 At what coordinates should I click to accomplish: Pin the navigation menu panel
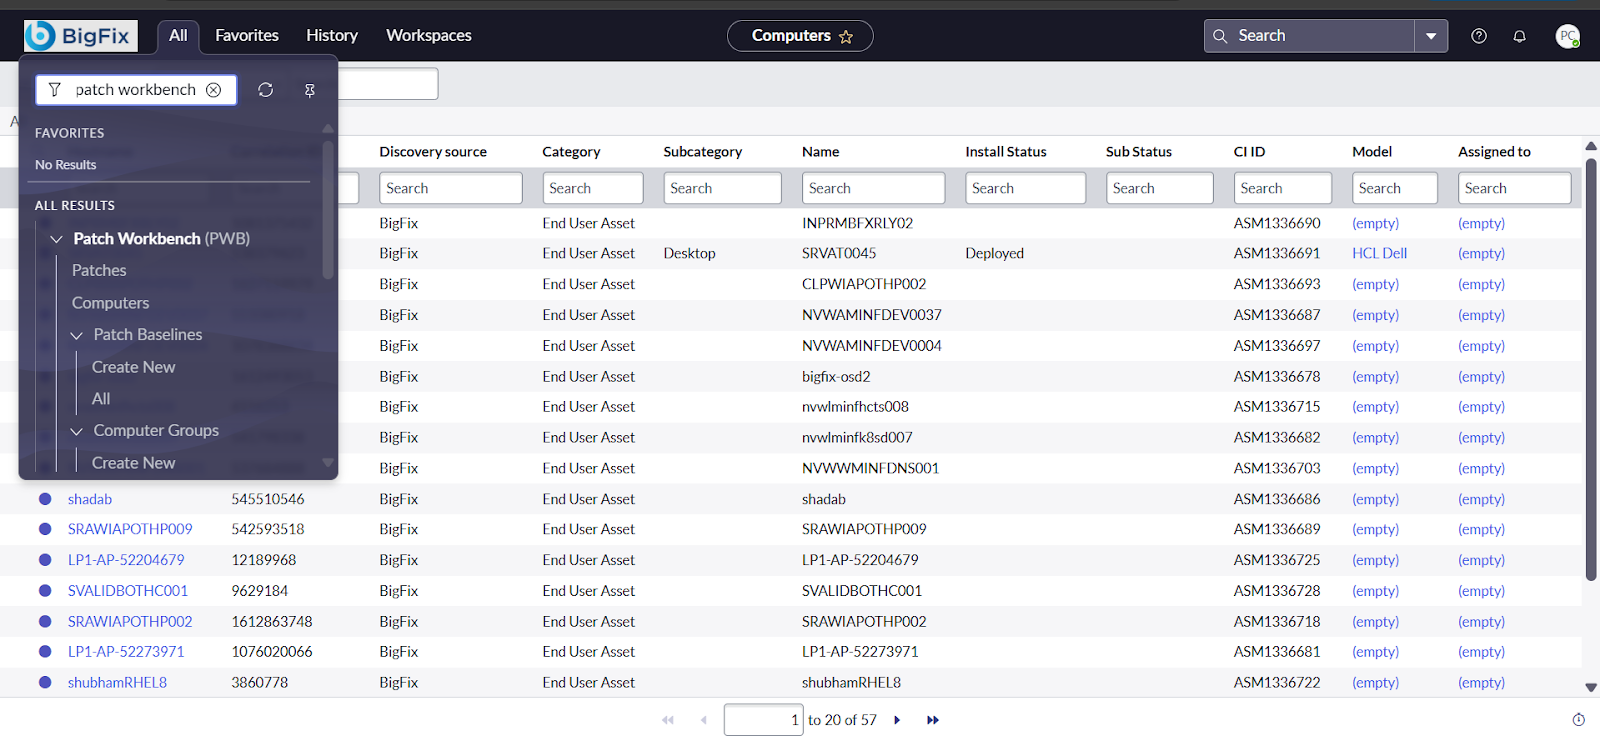coord(310,90)
